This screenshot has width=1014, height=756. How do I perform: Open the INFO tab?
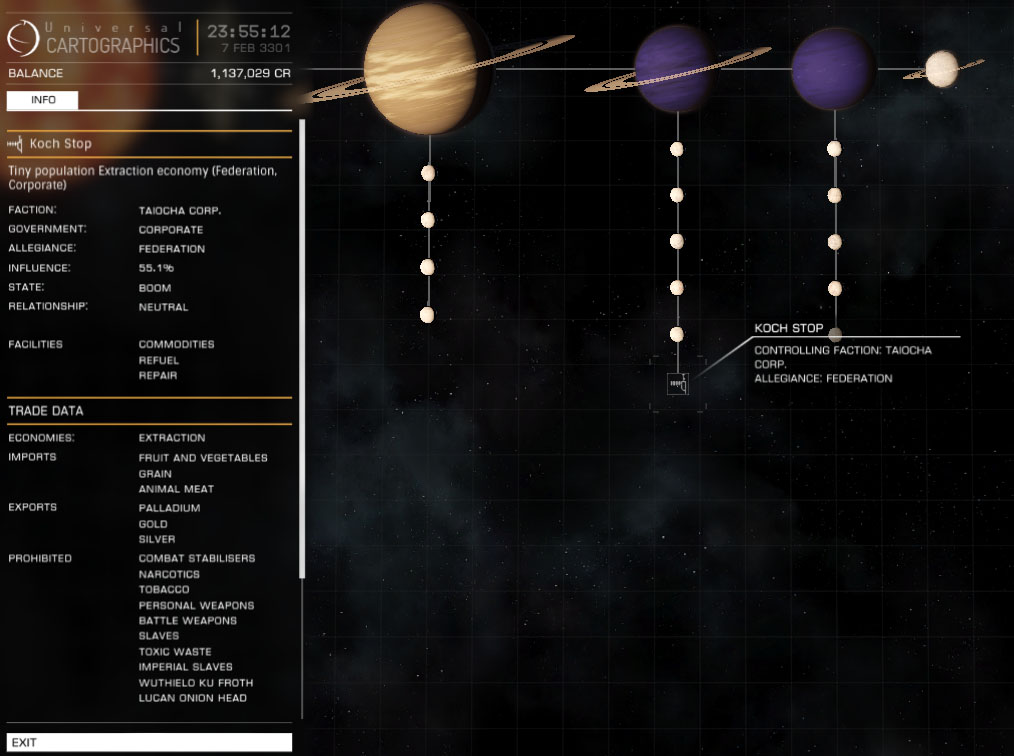[43, 100]
